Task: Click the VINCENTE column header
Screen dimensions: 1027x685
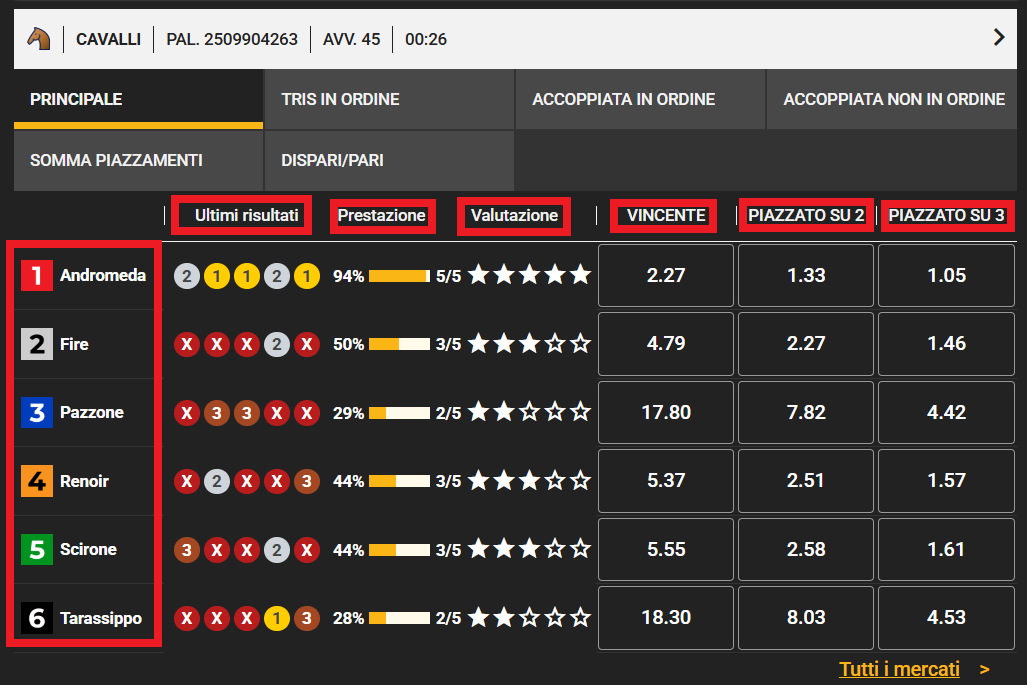Action: (x=665, y=215)
